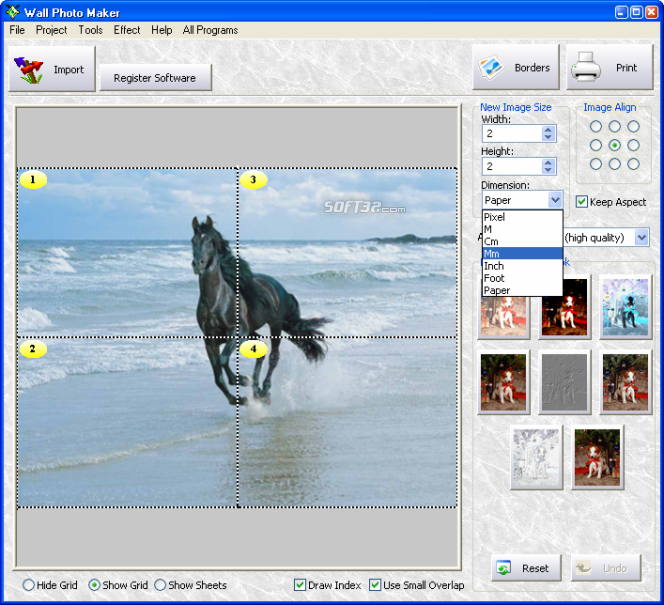Viewport: 664px width, 605px height.
Task: Choose Inch from Dimension list
Action: [523, 266]
